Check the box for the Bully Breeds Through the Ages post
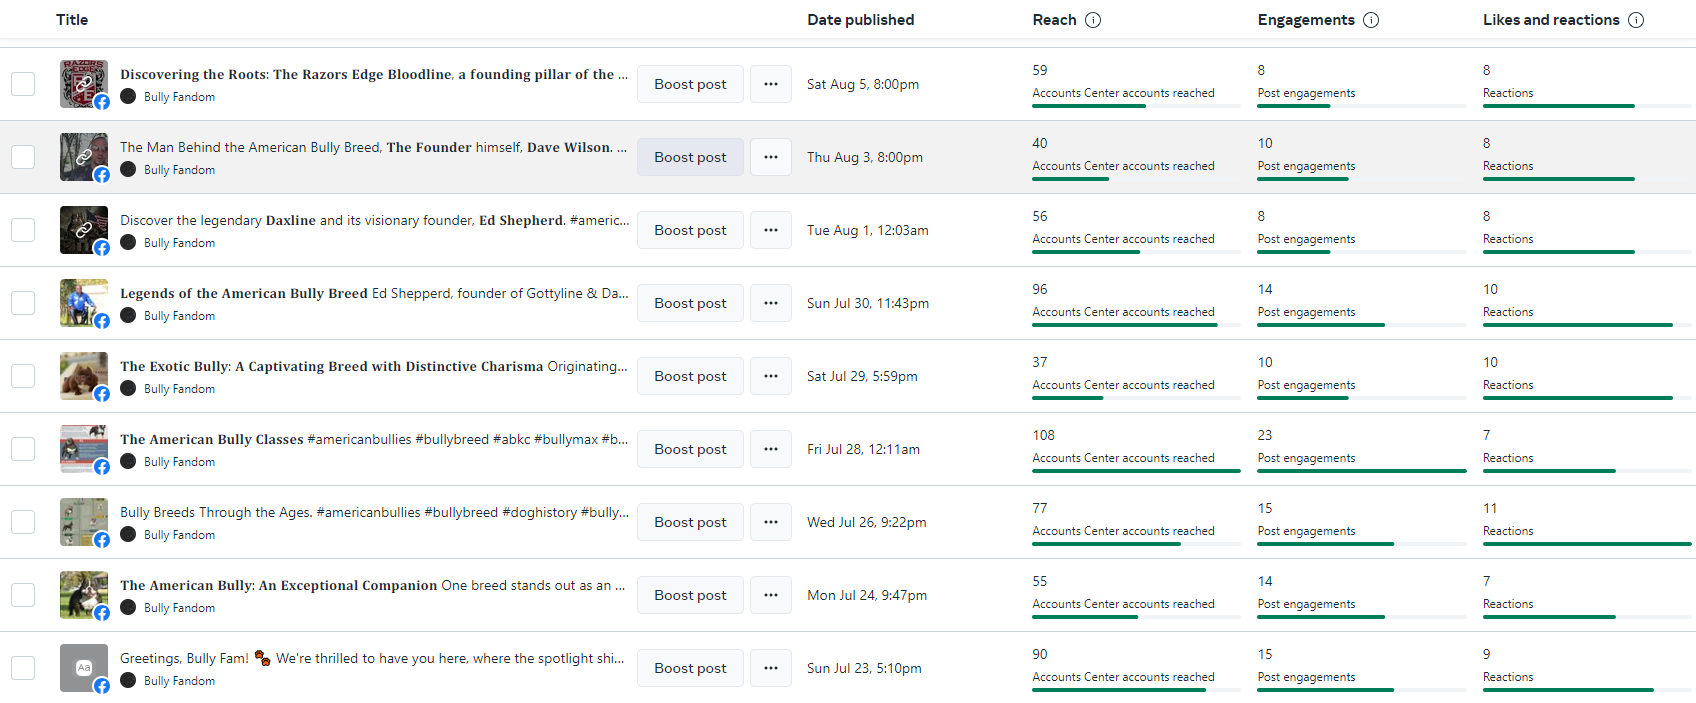The width and height of the screenshot is (1696, 703). pos(23,522)
